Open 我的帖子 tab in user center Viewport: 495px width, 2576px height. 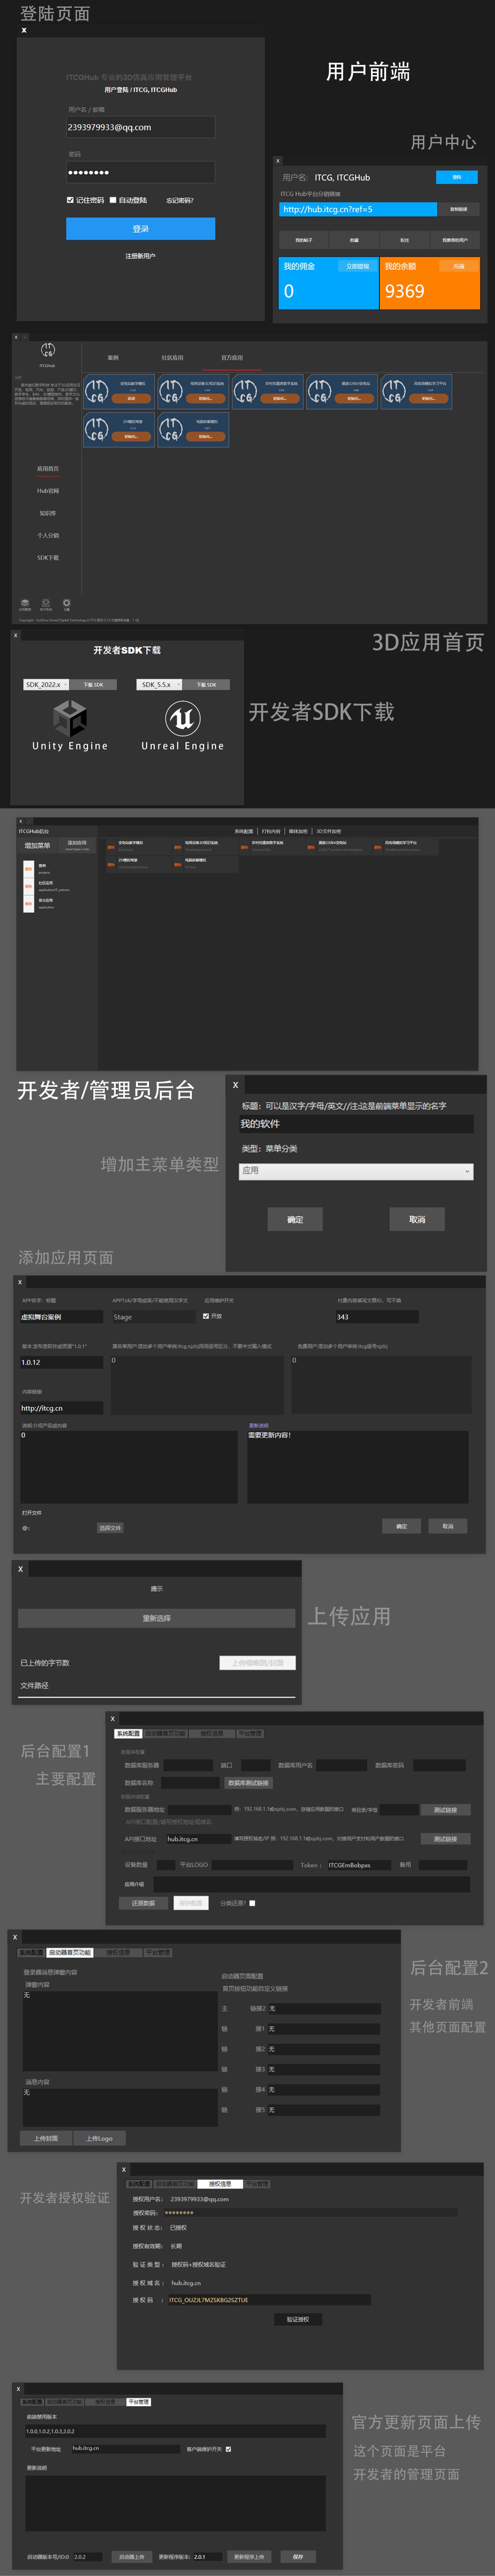pos(304,240)
